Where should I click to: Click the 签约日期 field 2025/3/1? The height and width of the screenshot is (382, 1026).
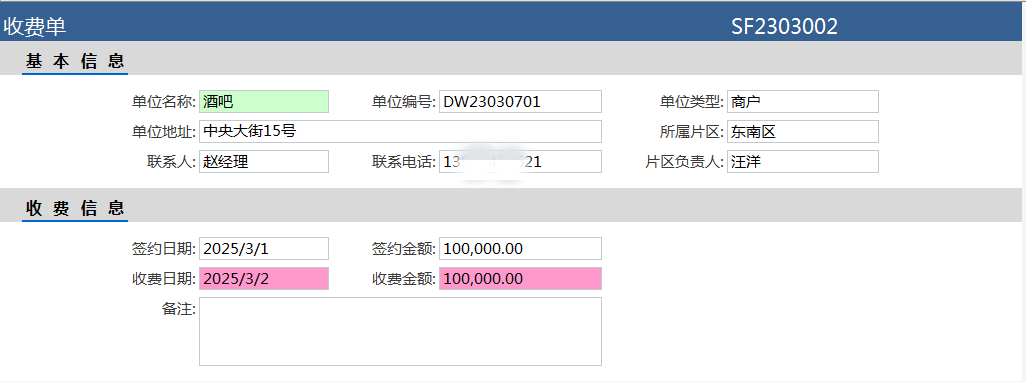(264, 249)
